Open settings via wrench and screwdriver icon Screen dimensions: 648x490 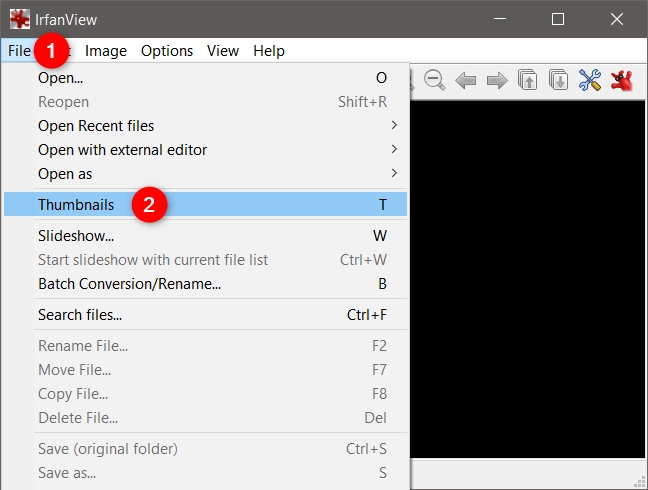coord(590,80)
